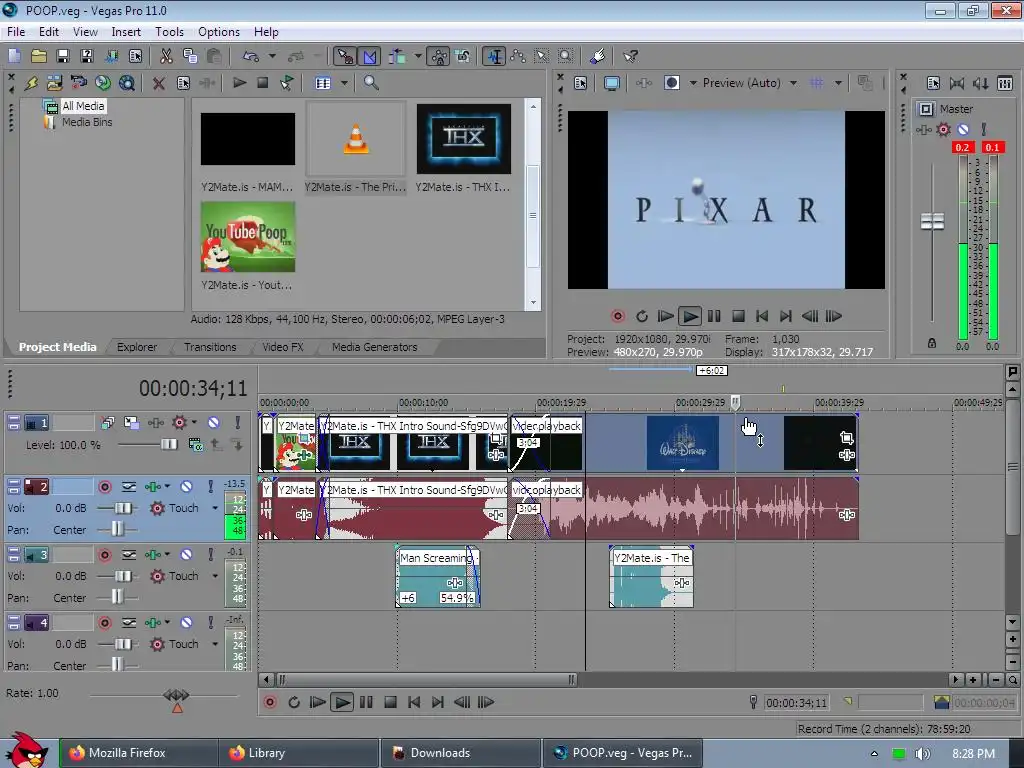Solo video track 1 exclamation icon

click(x=238, y=423)
